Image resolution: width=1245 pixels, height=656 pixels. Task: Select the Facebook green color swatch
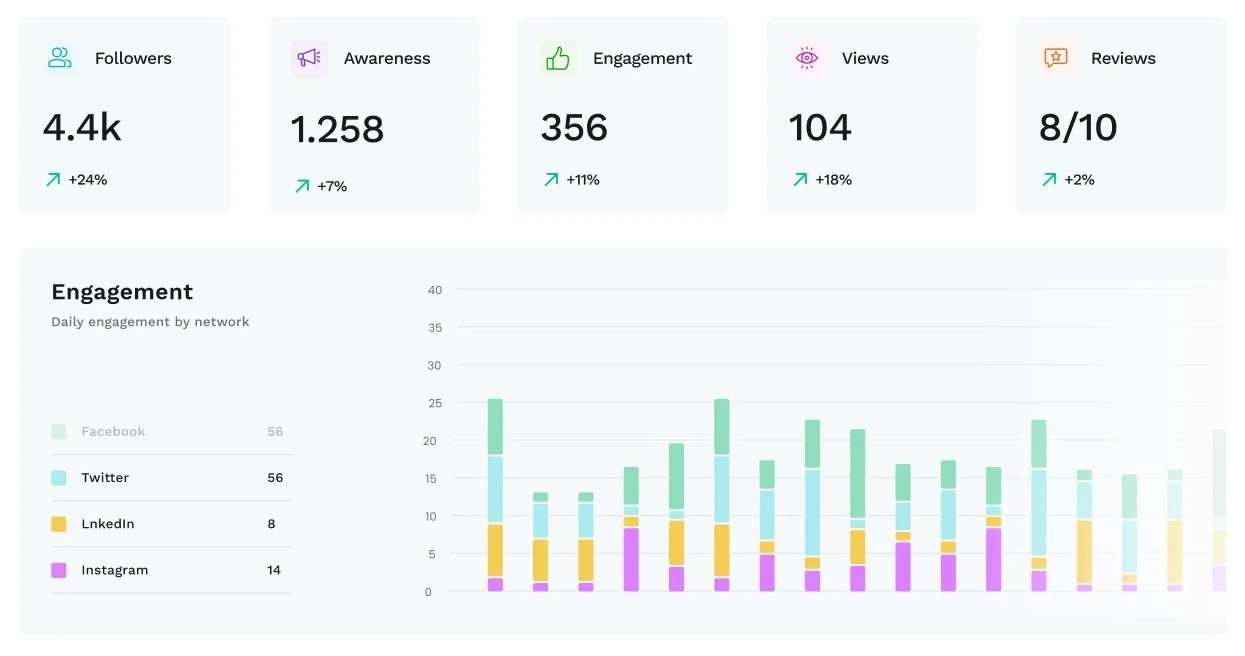pos(60,431)
